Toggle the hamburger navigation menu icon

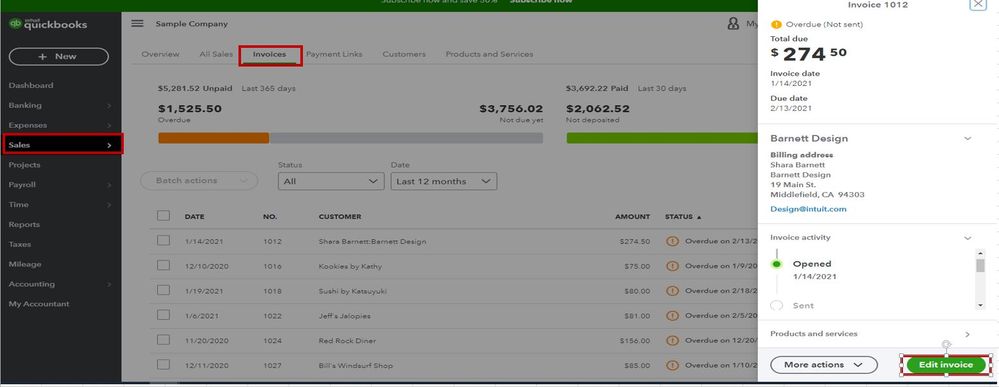click(x=137, y=24)
